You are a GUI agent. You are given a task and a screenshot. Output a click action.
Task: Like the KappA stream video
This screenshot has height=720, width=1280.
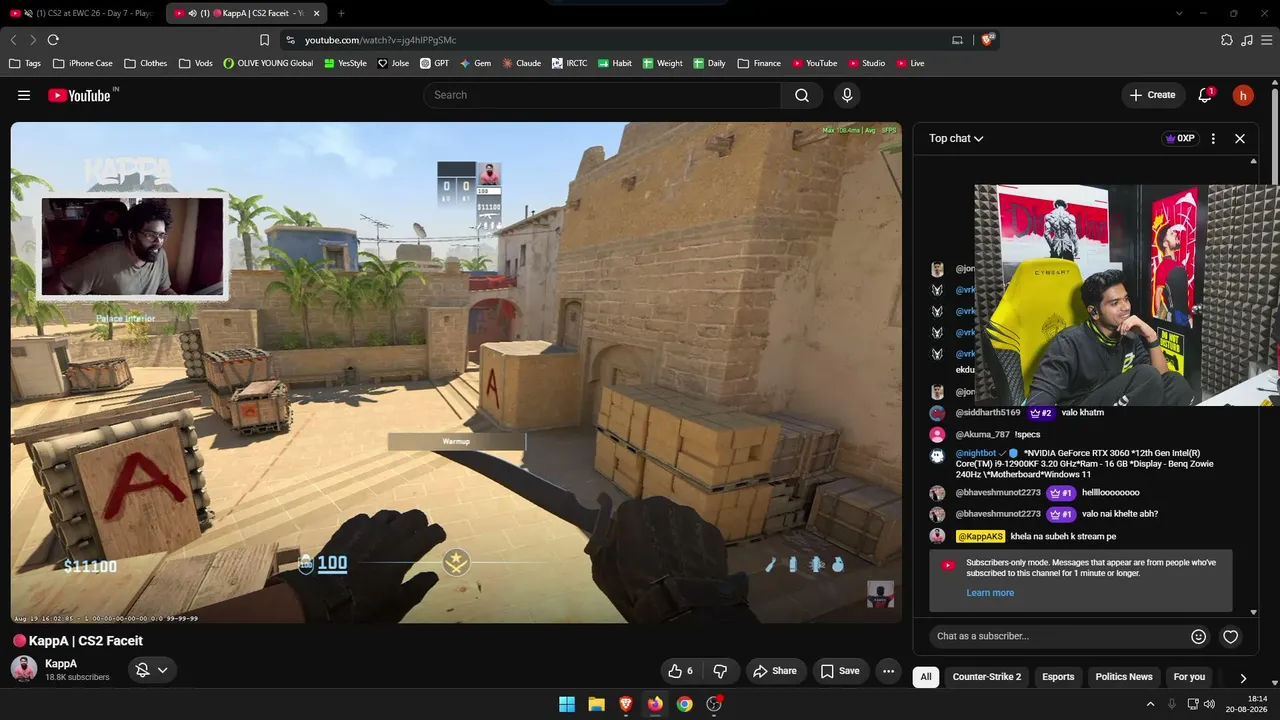coord(681,671)
